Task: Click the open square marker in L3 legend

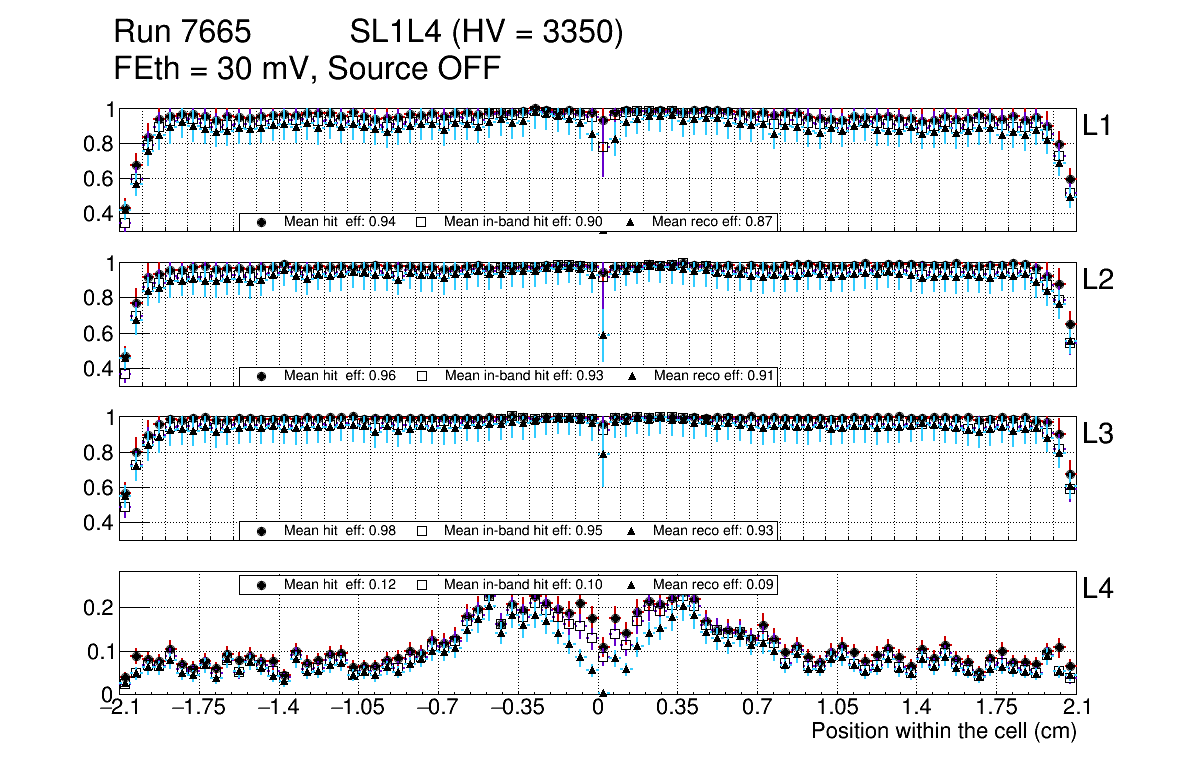Action: [x=421, y=530]
